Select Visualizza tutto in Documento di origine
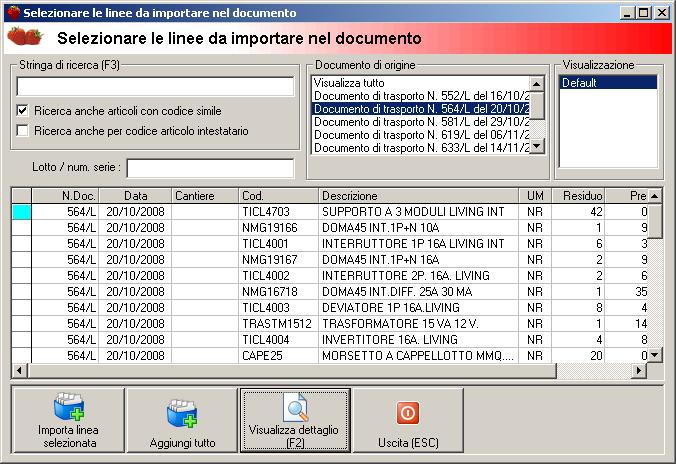676x464 pixels. [421, 83]
